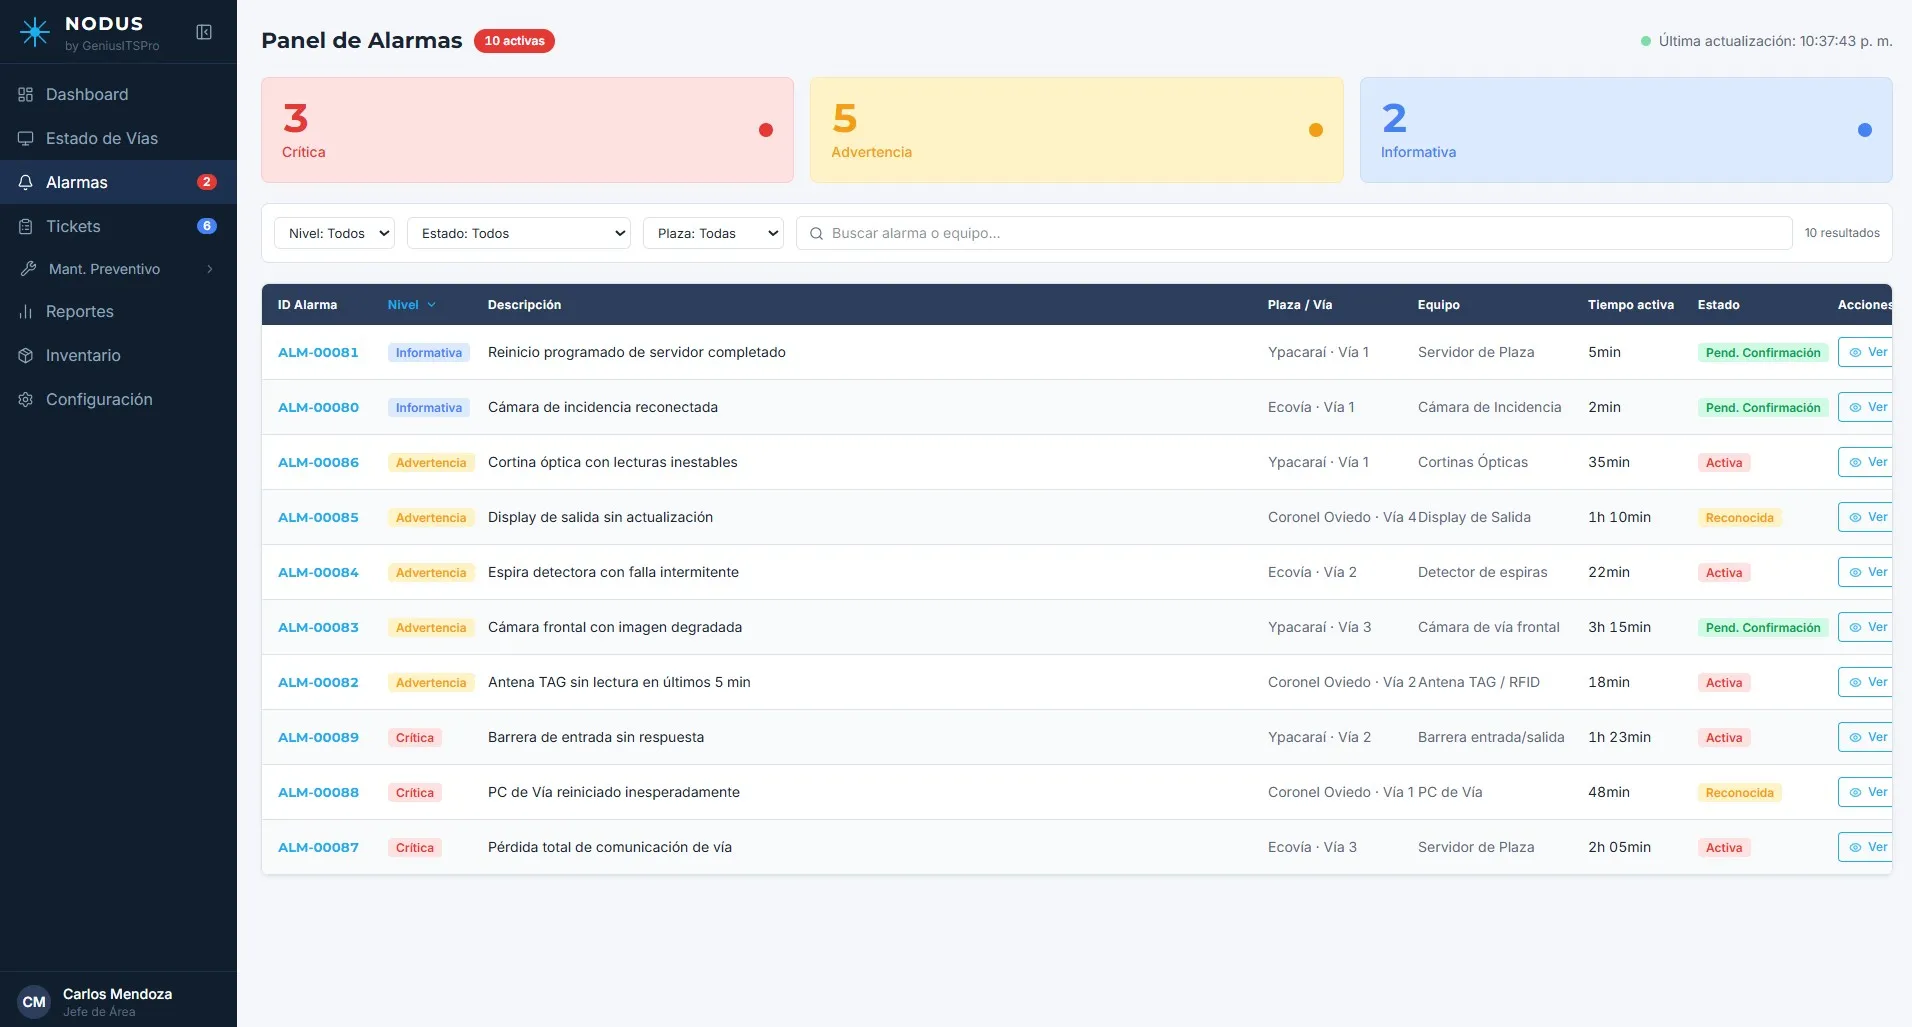Open alarm link ALM-00088
The width and height of the screenshot is (1912, 1027).
pyautogui.click(x=318, y=792)
